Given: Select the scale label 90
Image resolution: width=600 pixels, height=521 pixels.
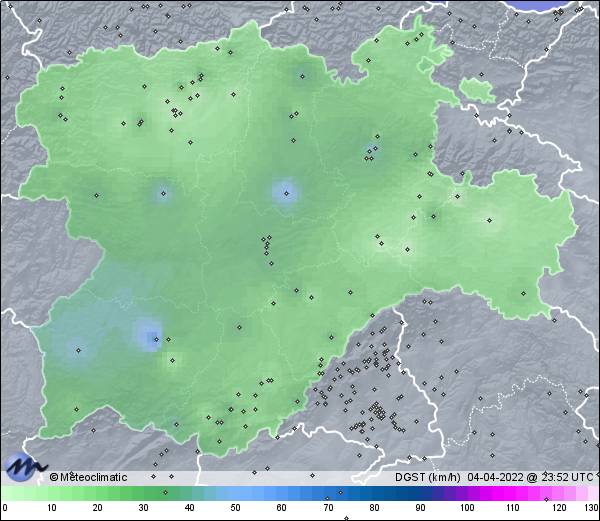Looking at the screenshot, I should pyautogui.click(x=420, y=508).
